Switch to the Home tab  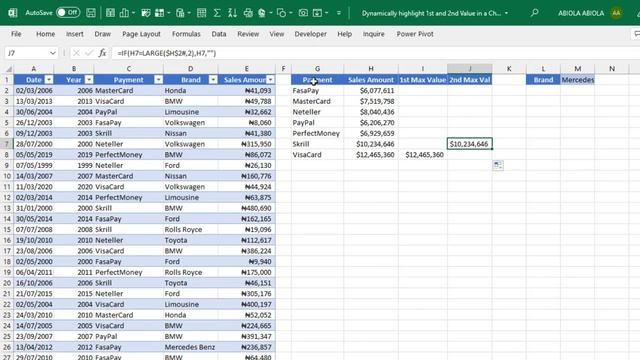point(45,34)
